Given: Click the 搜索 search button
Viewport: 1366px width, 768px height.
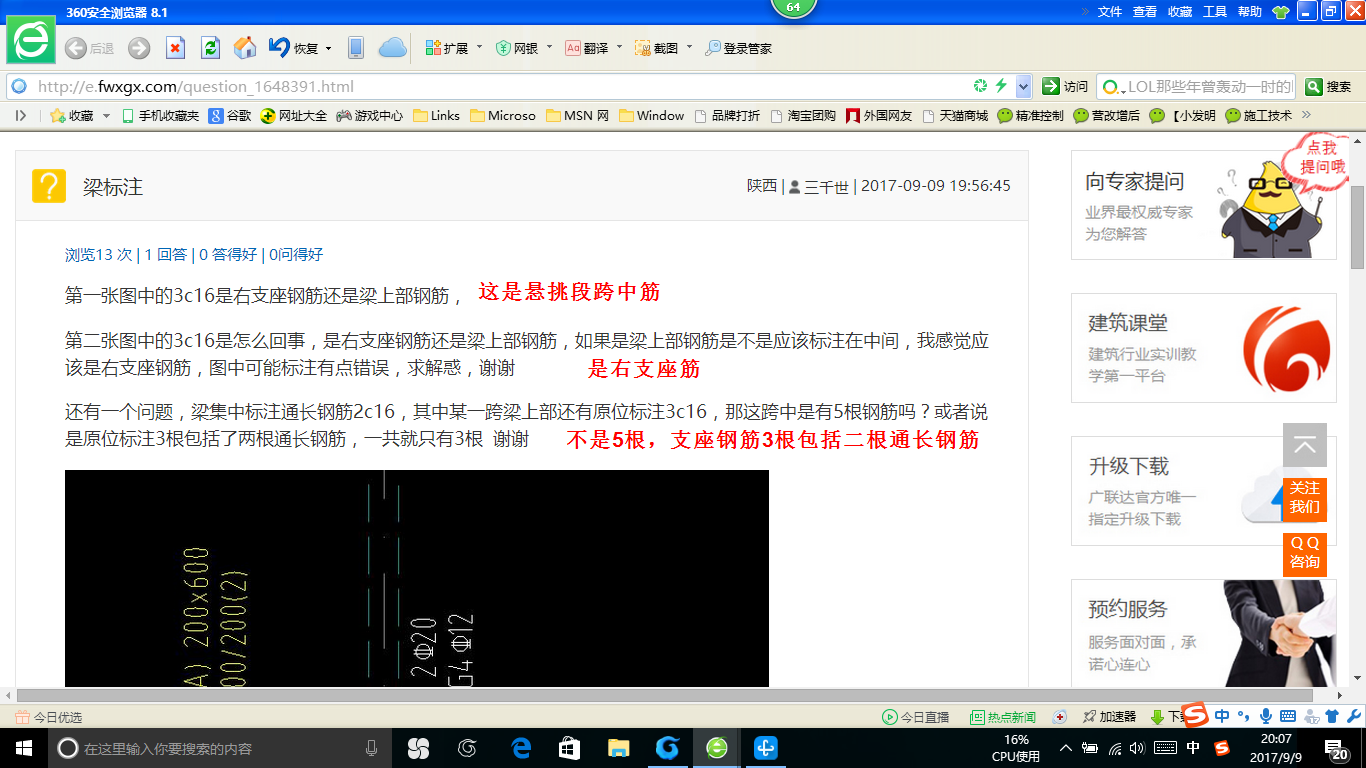Looking at the screenshot, I should click(x=1329, y=86).
